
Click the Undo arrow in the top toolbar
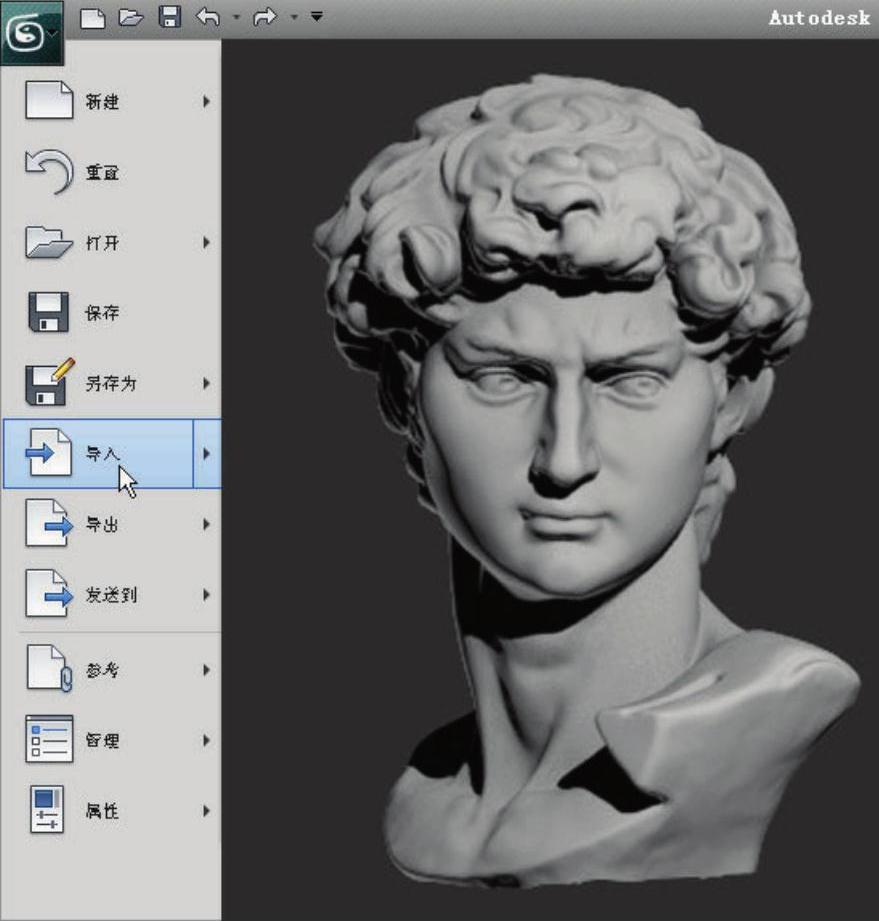pos(209,17)
